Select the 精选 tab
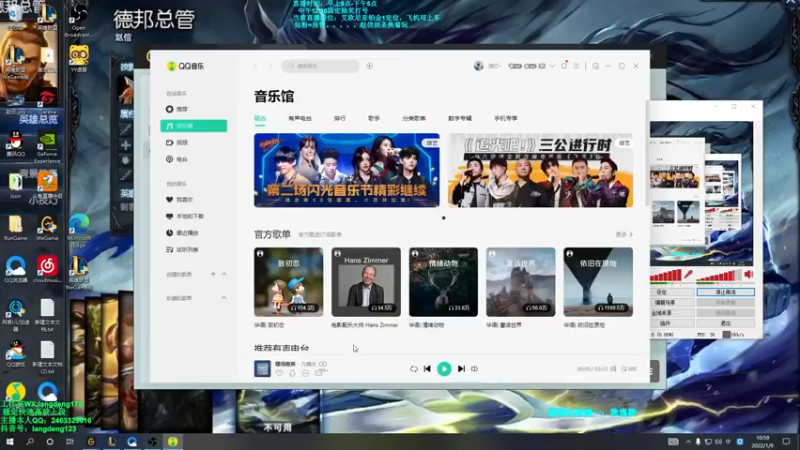Viewport: 800px width, 450px height. (x=260, y=118)
